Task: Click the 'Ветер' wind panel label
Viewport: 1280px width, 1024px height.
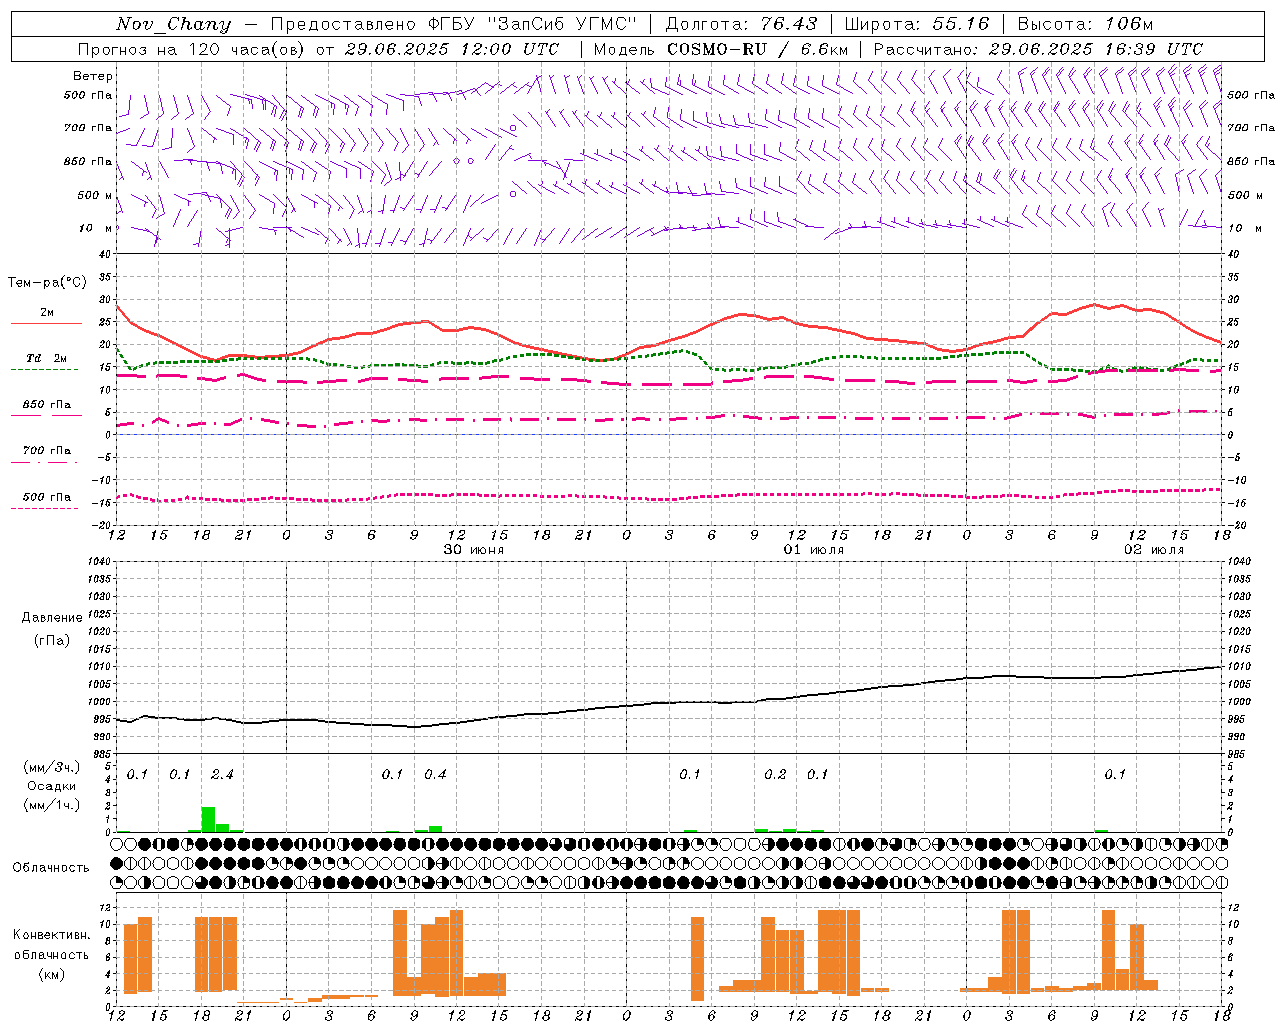Action: tap(93, 76)
